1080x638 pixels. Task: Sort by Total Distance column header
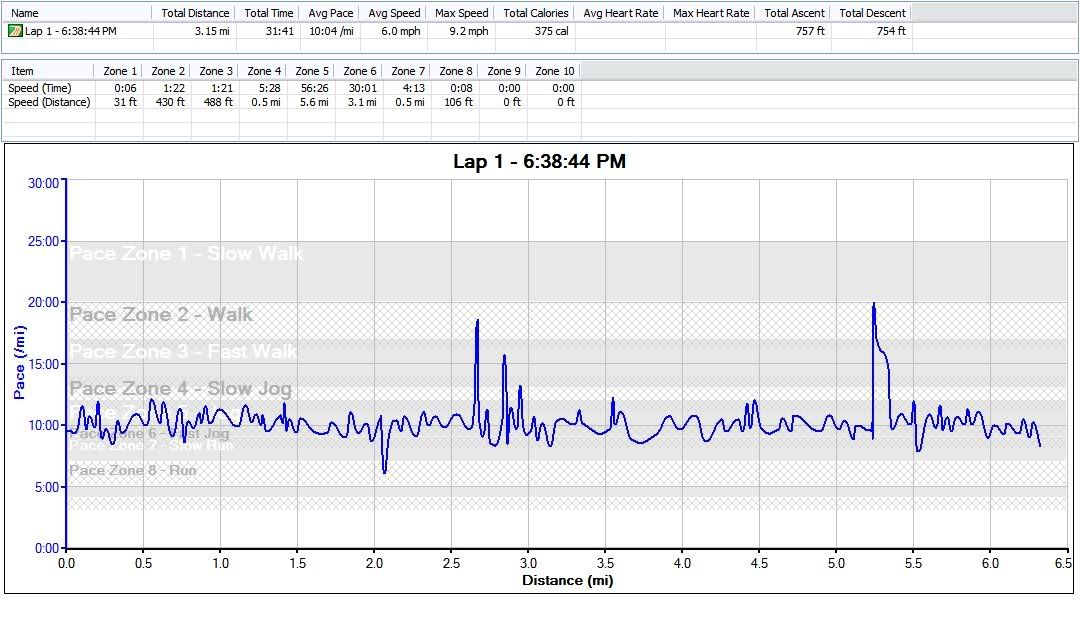195,13
